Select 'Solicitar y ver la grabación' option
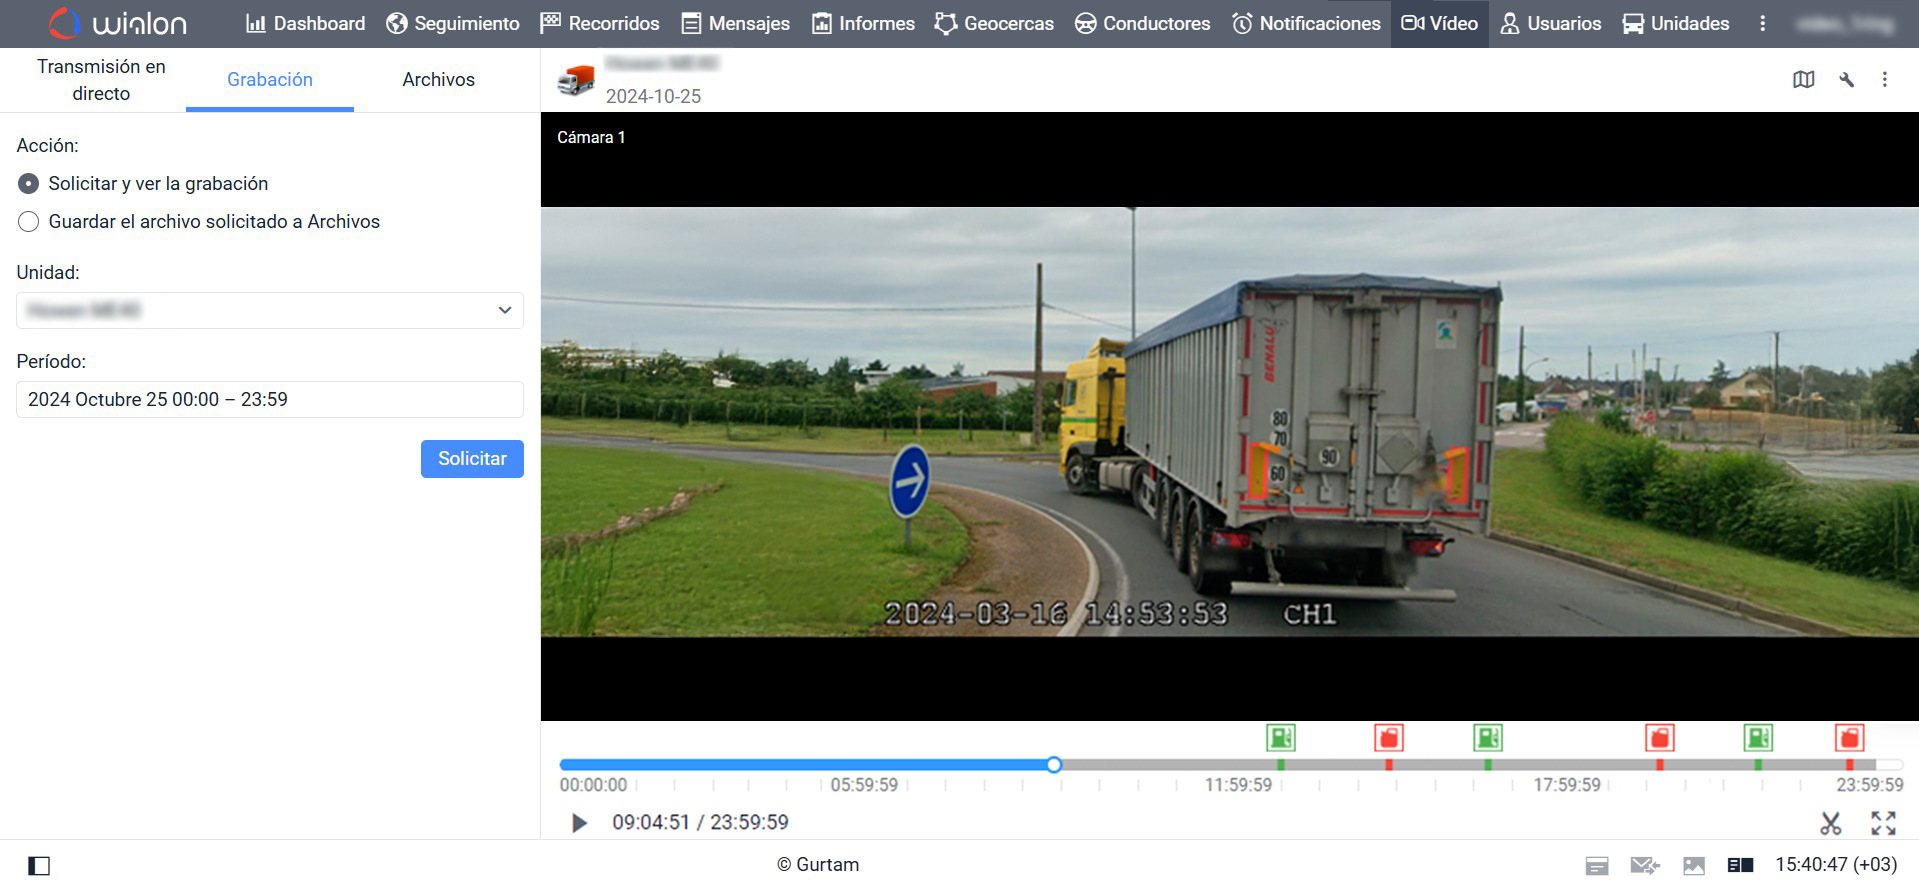Screen dimensions: 1919x888 (x=29, y=184)
